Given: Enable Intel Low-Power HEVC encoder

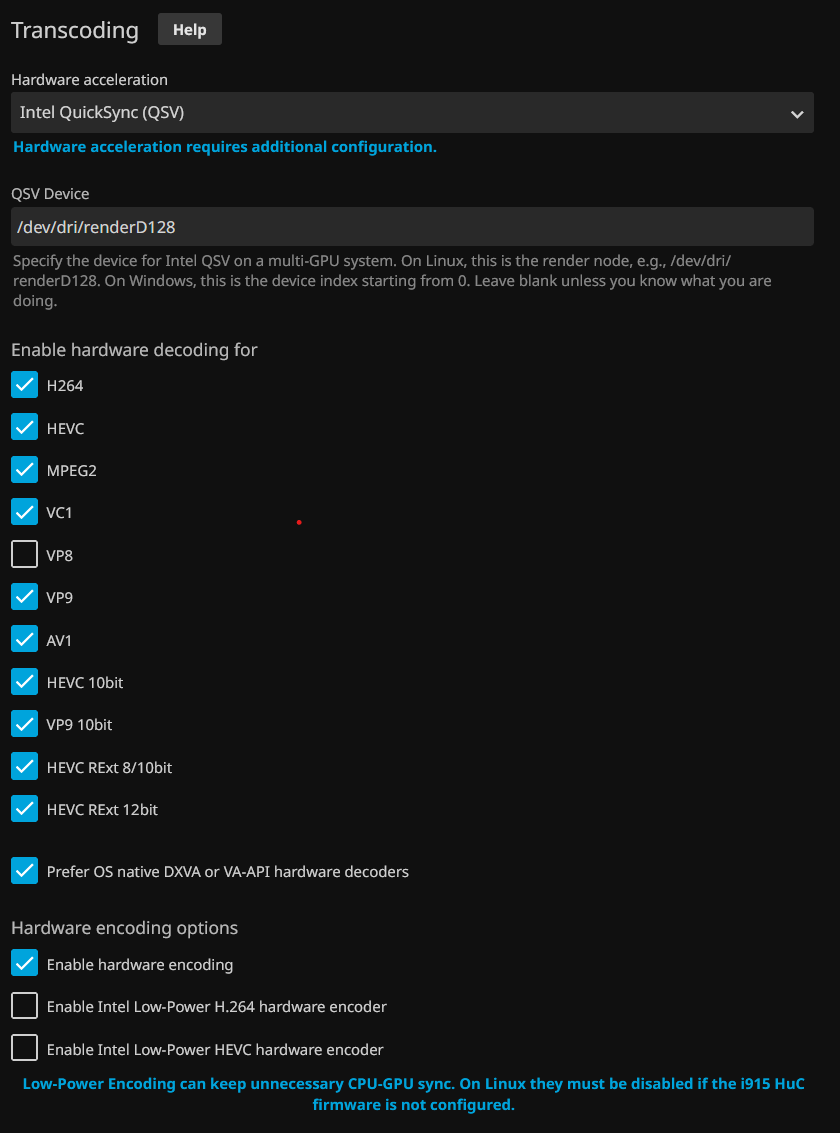Looking at the screenshot, I should (x=24, y=1049).
